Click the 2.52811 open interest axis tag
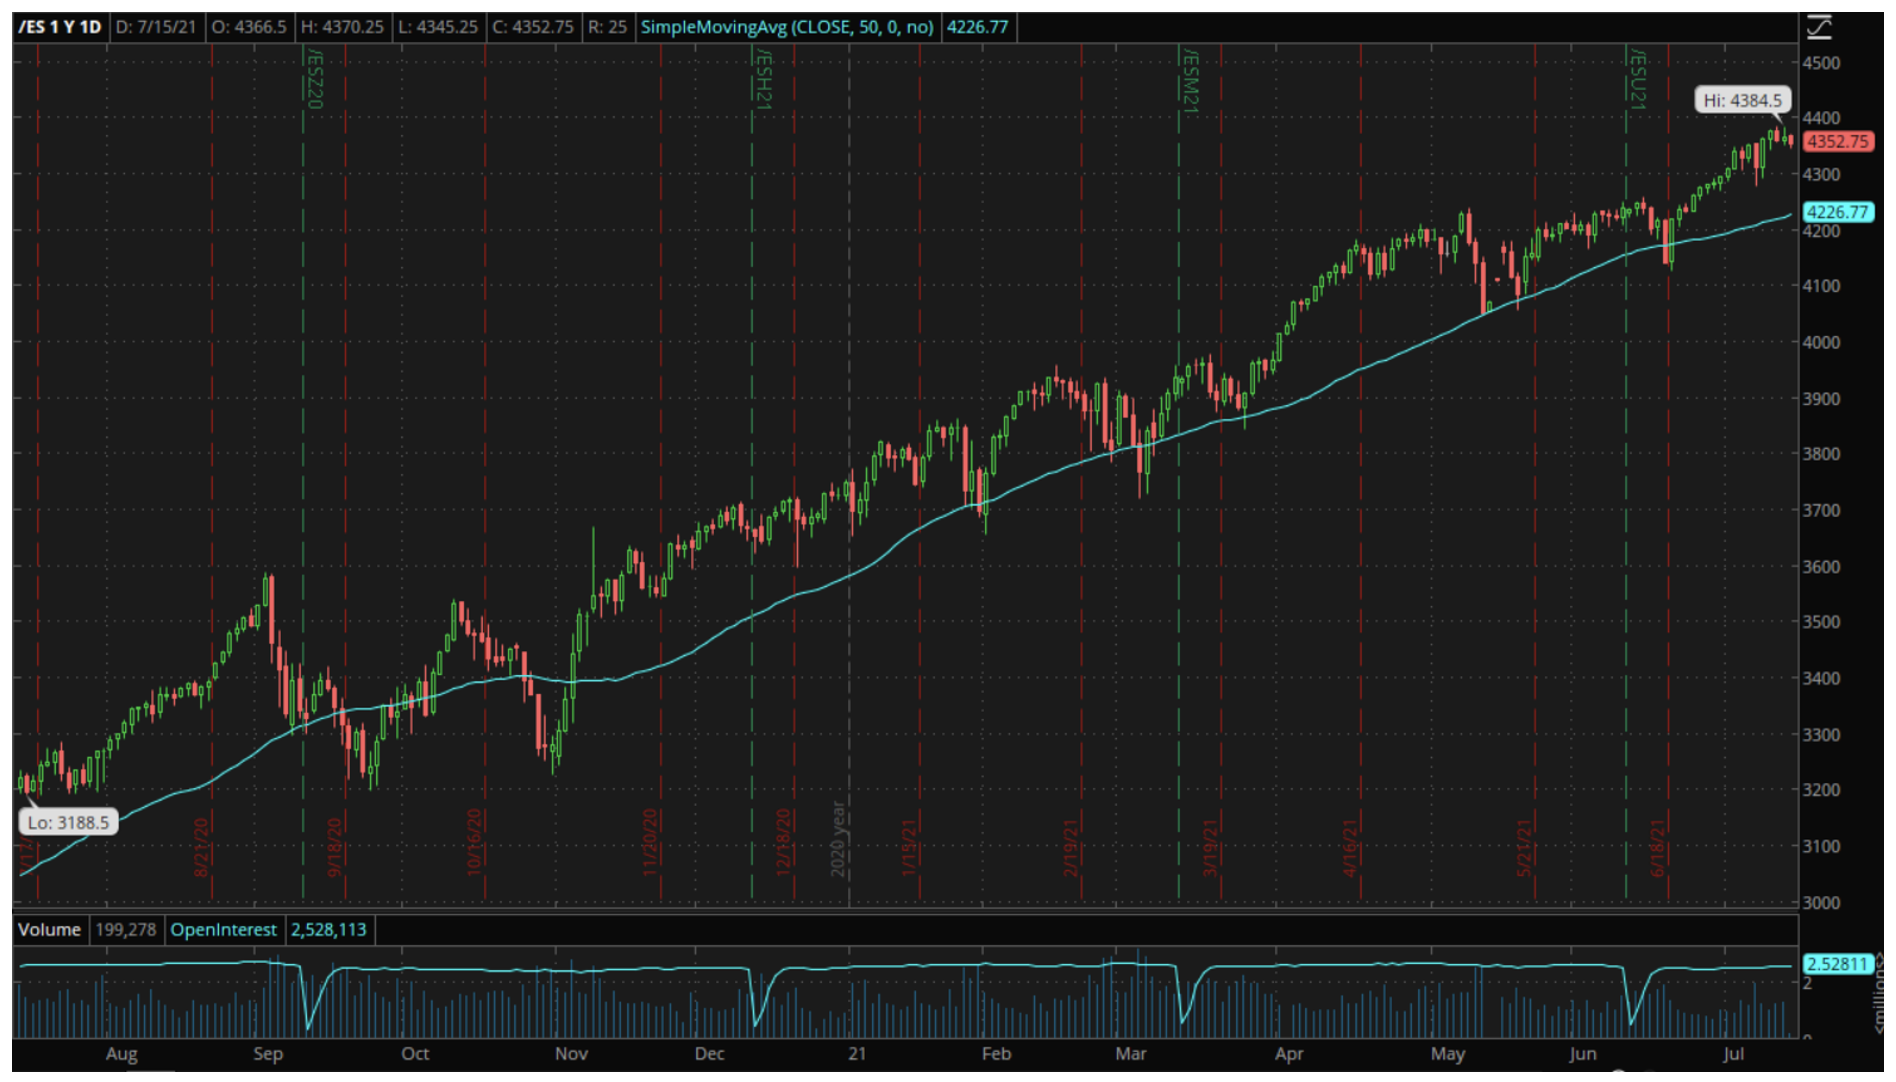1896x1082 pixels. tap(1837, 964)
